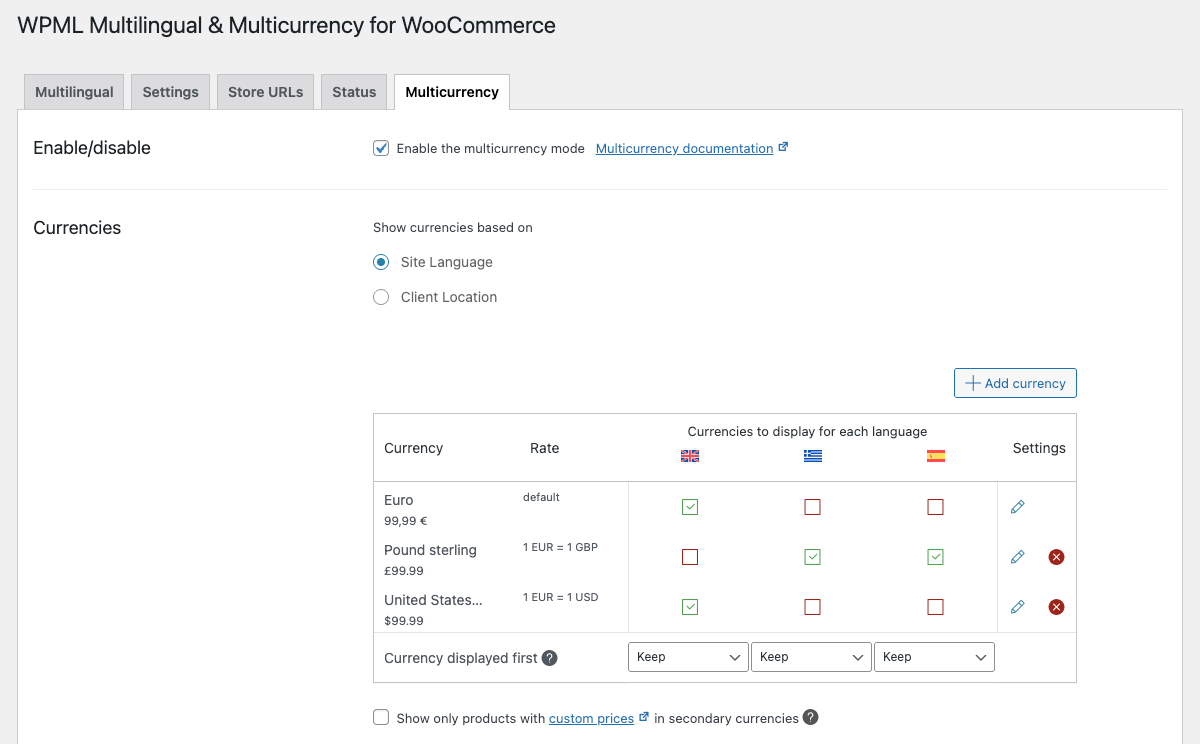Click the Greek flag column header

pos(813,456)
